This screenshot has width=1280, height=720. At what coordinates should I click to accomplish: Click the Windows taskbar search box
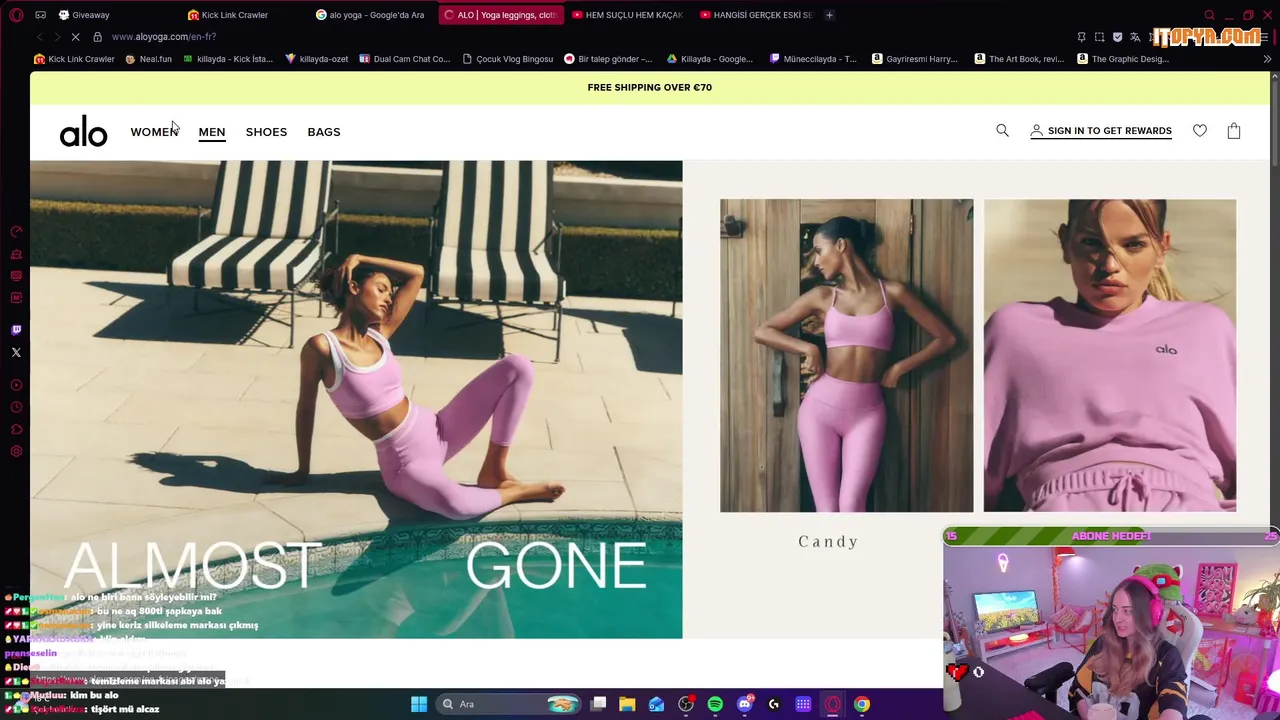[x=510, y=704]
